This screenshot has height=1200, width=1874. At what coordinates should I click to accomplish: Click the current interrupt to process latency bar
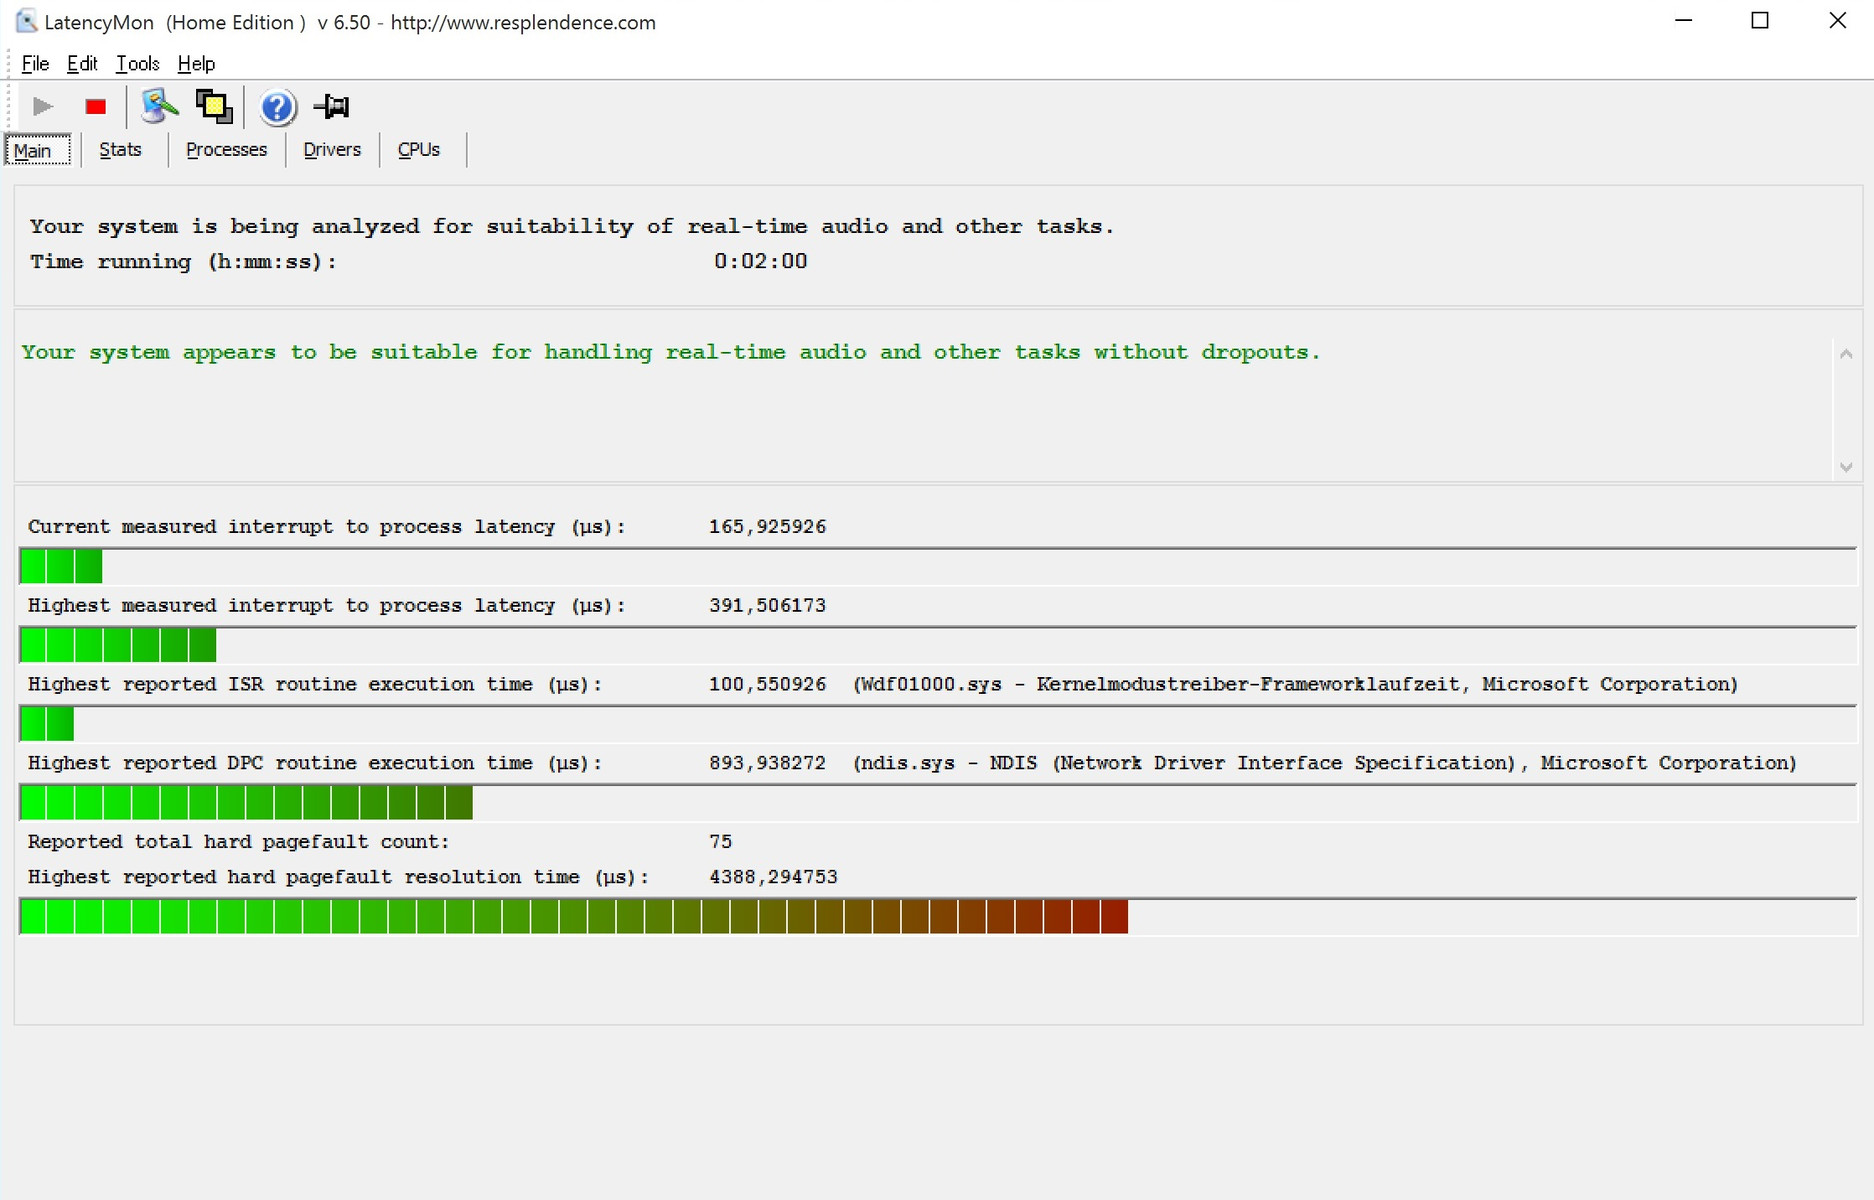click(938, 566)
